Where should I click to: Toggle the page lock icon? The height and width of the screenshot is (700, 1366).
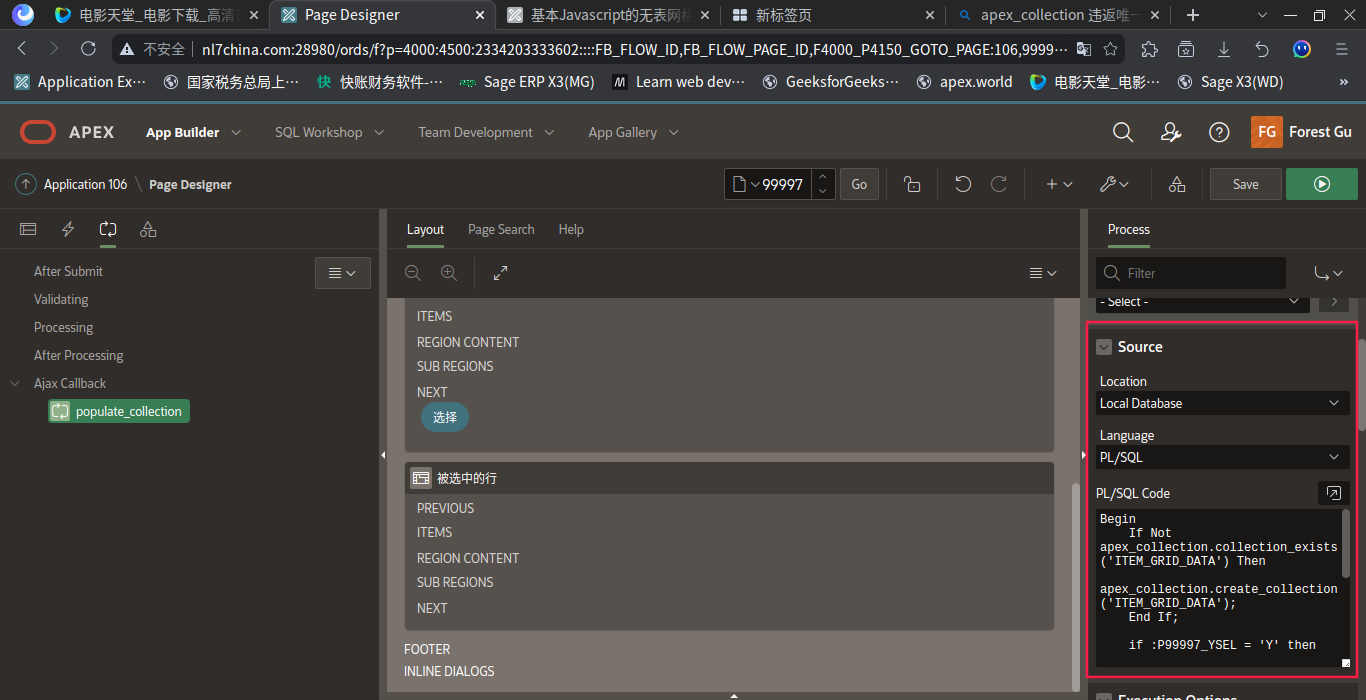pos(911,184)
